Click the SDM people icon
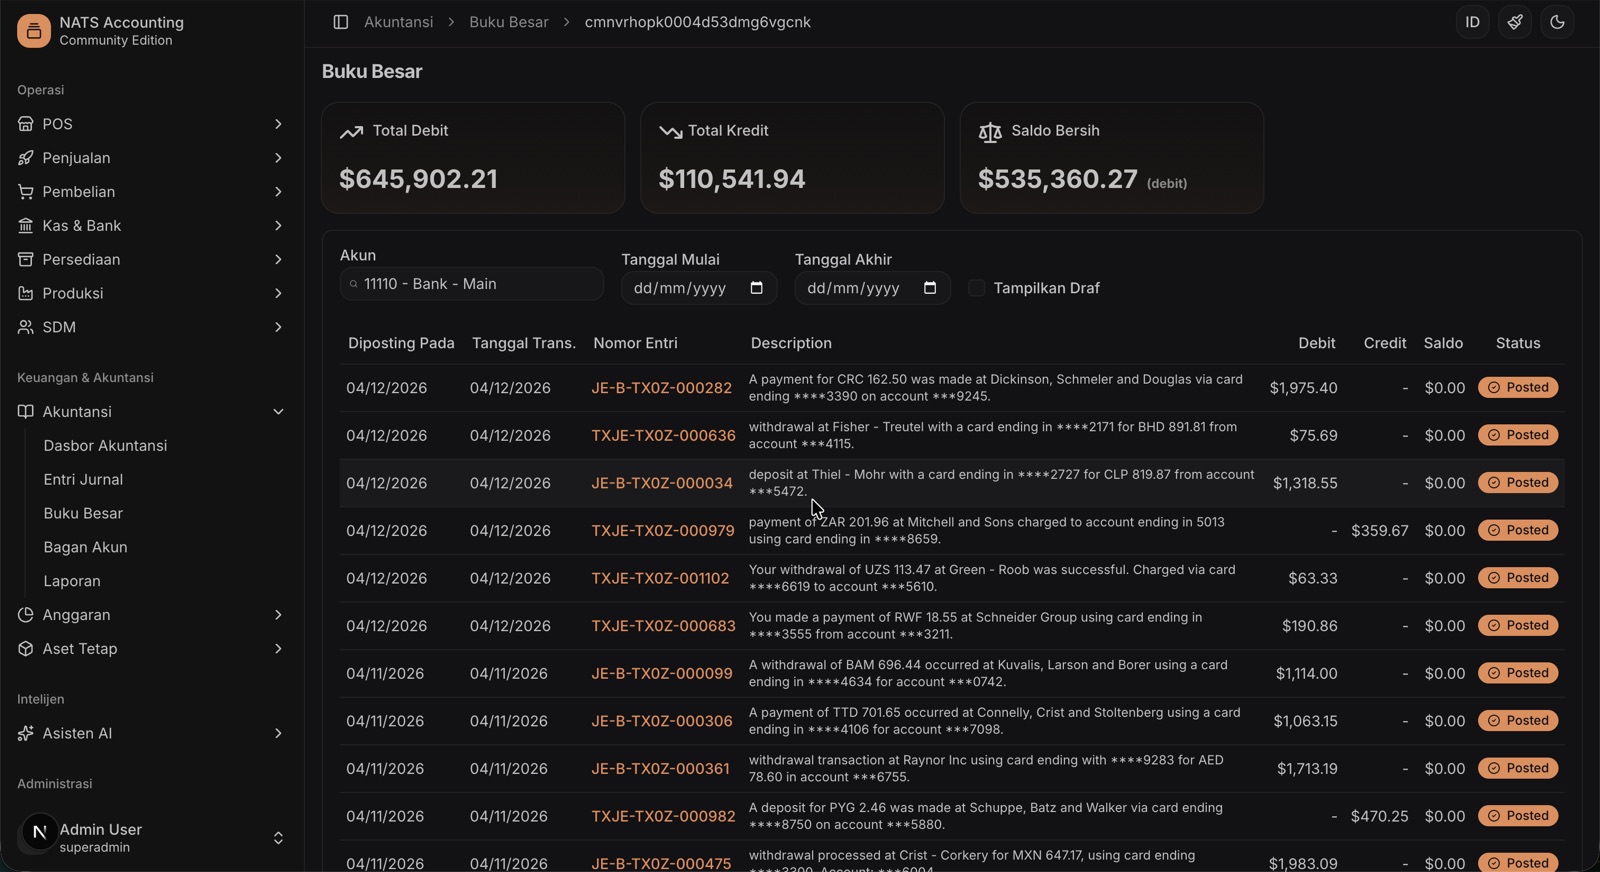The width and height of the screenshot is (1600, 872). pos(26,327)
